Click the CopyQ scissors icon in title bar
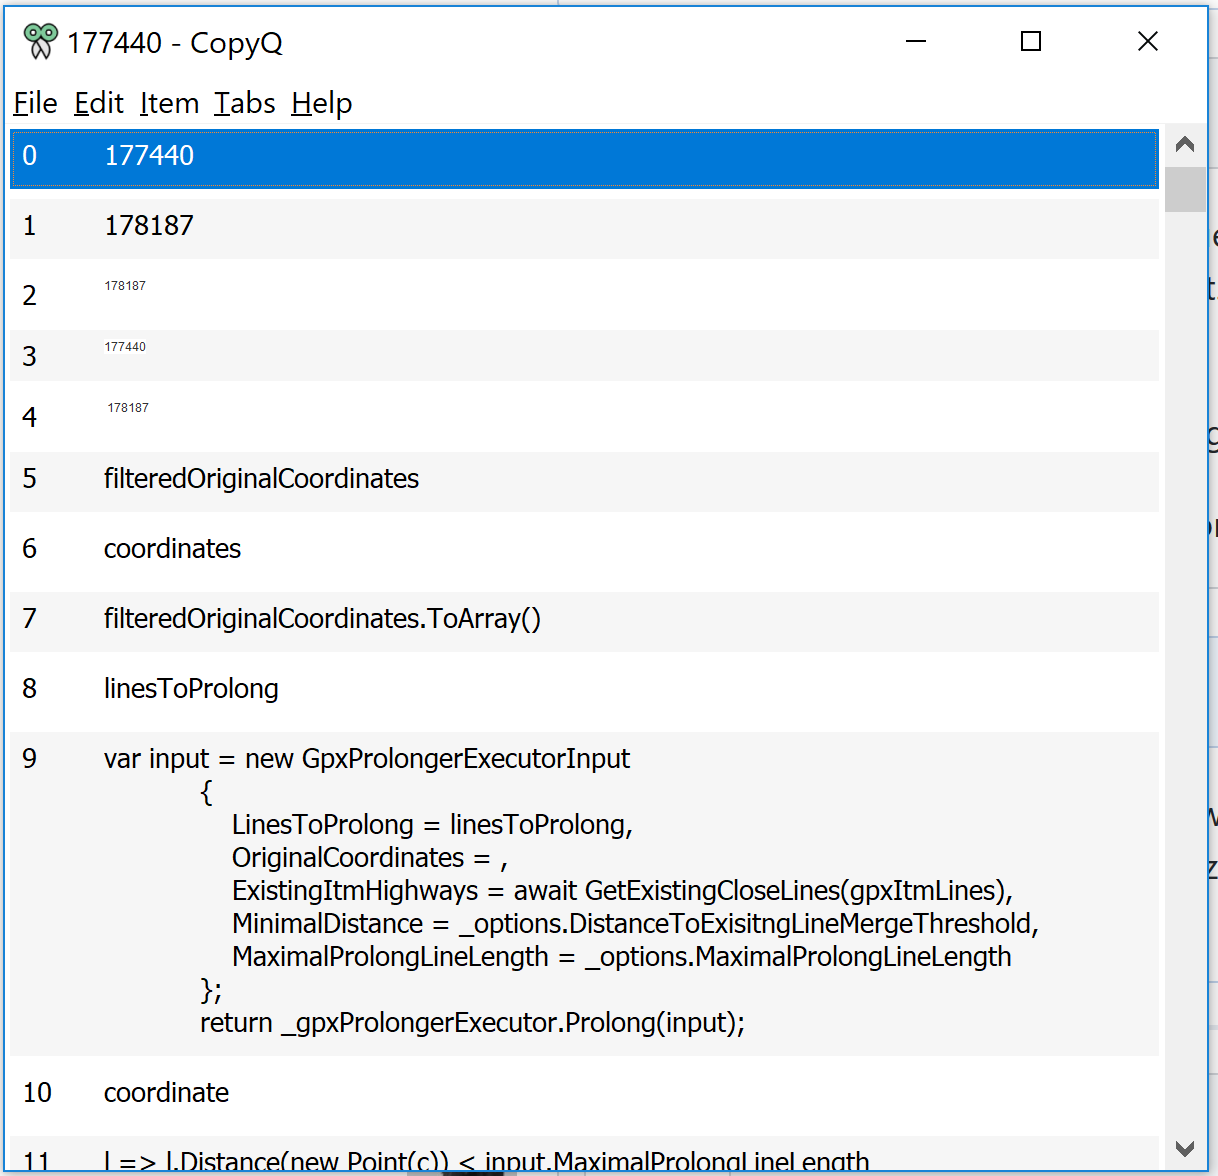Viewport: 1218px width, 1176px height. coord(40,41)
